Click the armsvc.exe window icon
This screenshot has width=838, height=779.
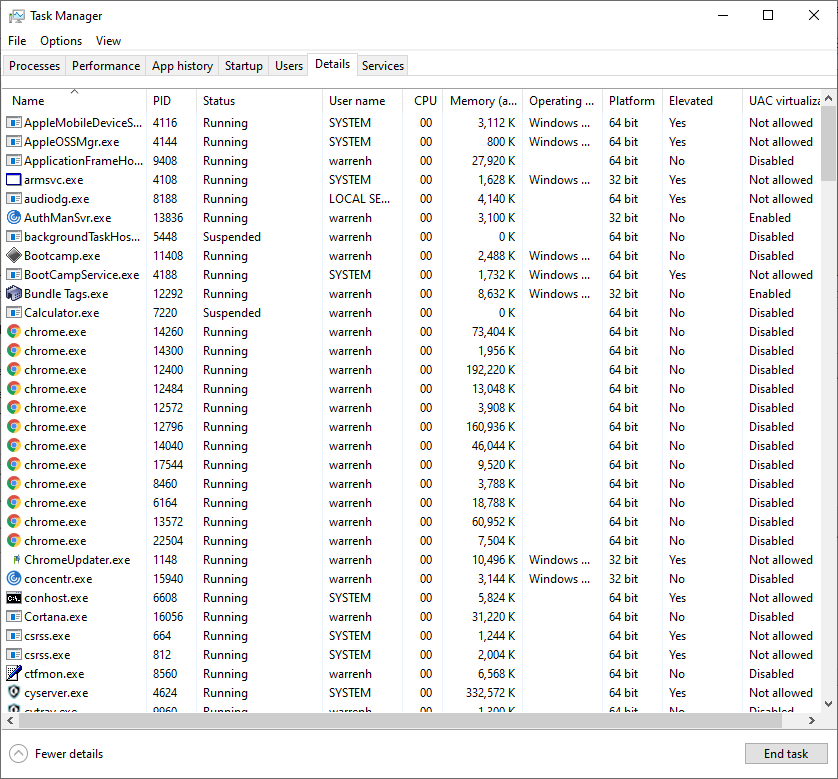(x=14, y=180)
